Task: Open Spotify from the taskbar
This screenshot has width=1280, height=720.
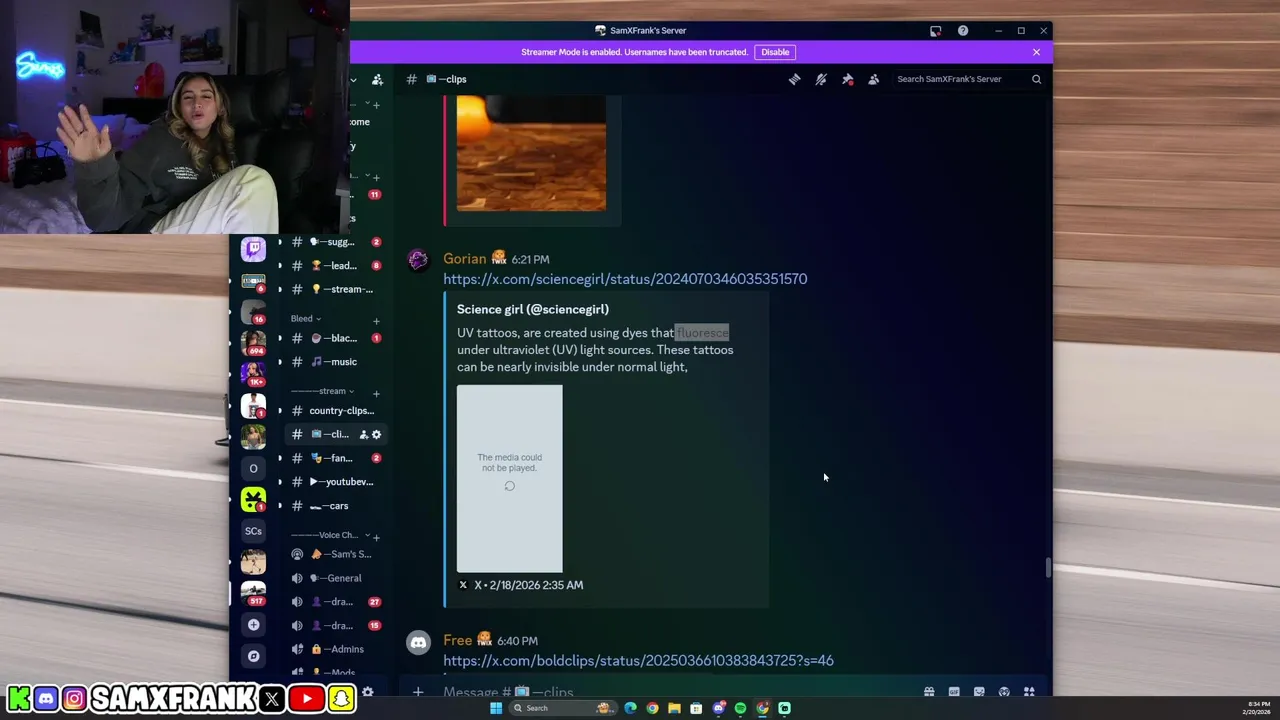Action: (740, 708)
